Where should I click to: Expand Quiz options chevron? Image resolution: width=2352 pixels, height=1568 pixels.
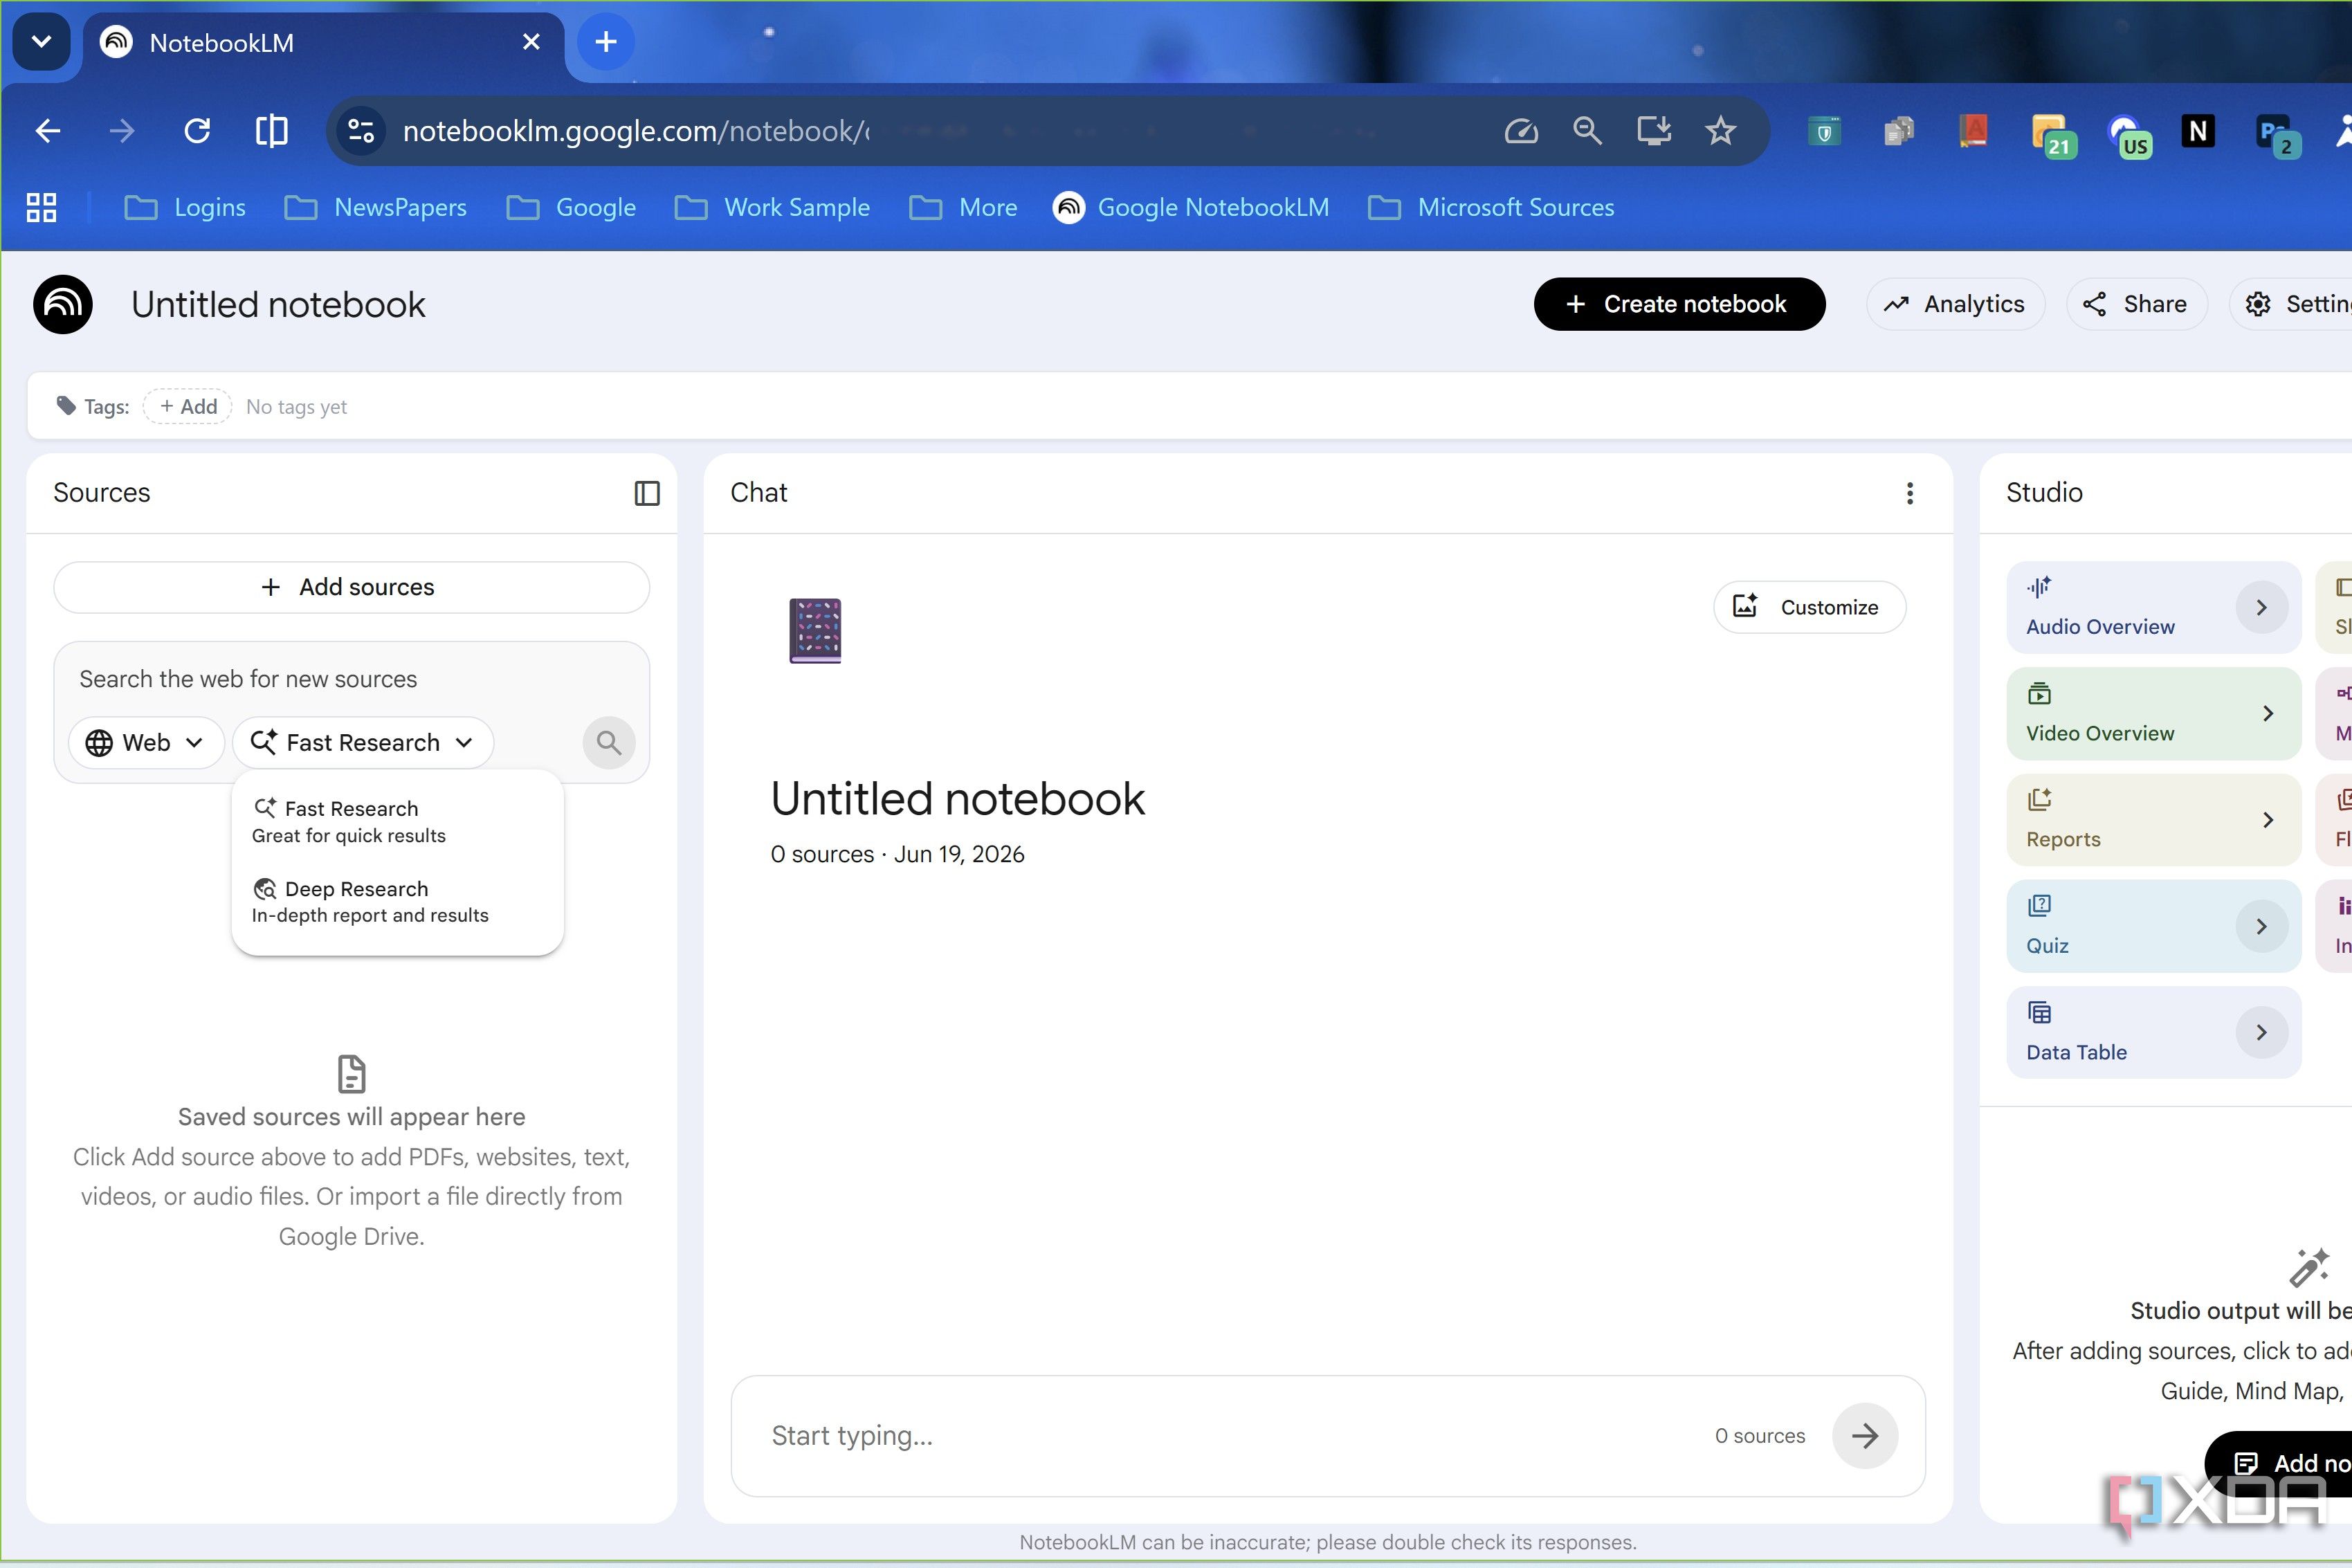coord(2261,926)
